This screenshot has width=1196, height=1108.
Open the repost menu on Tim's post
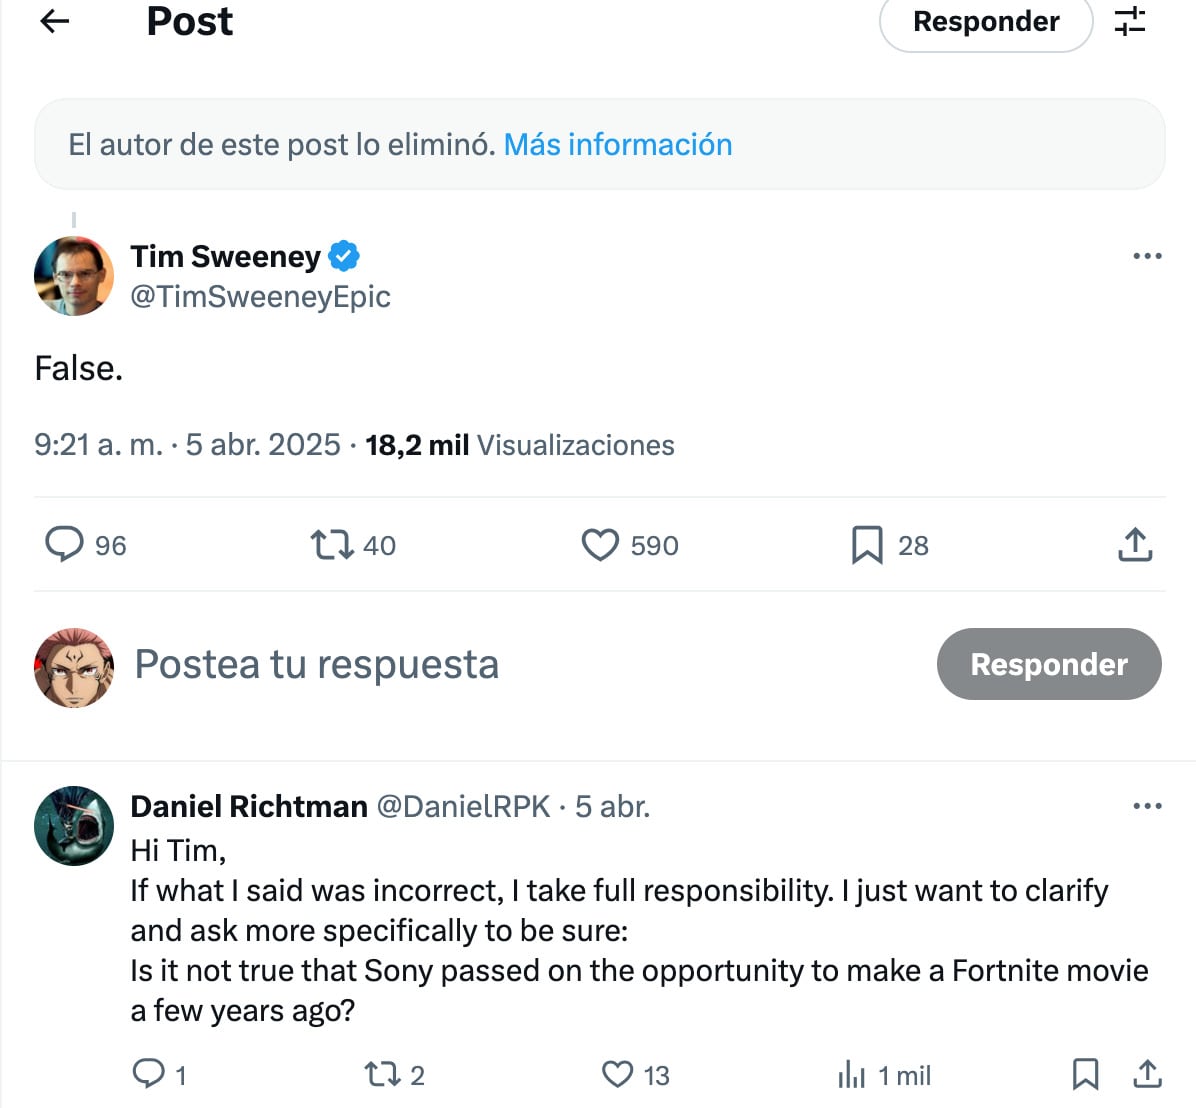click(x=332, y=545)
